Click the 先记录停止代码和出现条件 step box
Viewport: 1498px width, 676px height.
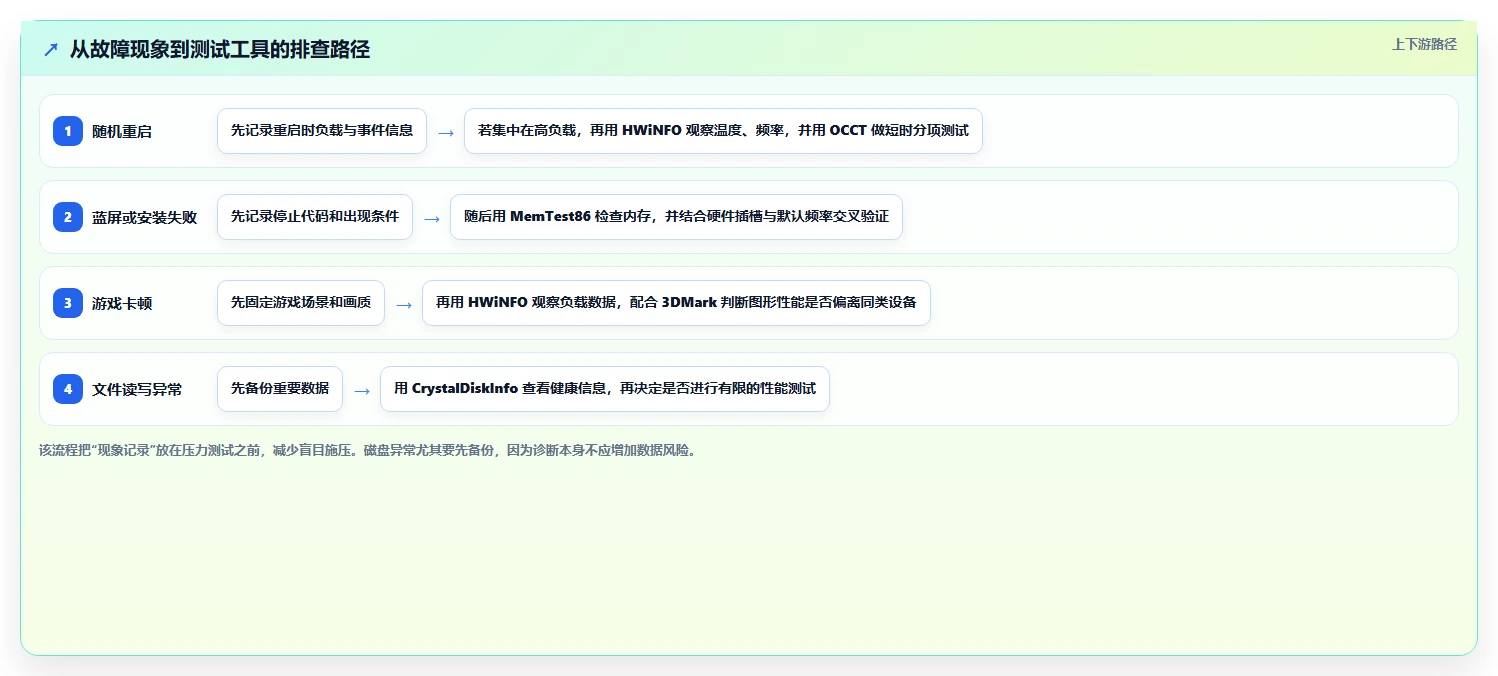(315, 217)
